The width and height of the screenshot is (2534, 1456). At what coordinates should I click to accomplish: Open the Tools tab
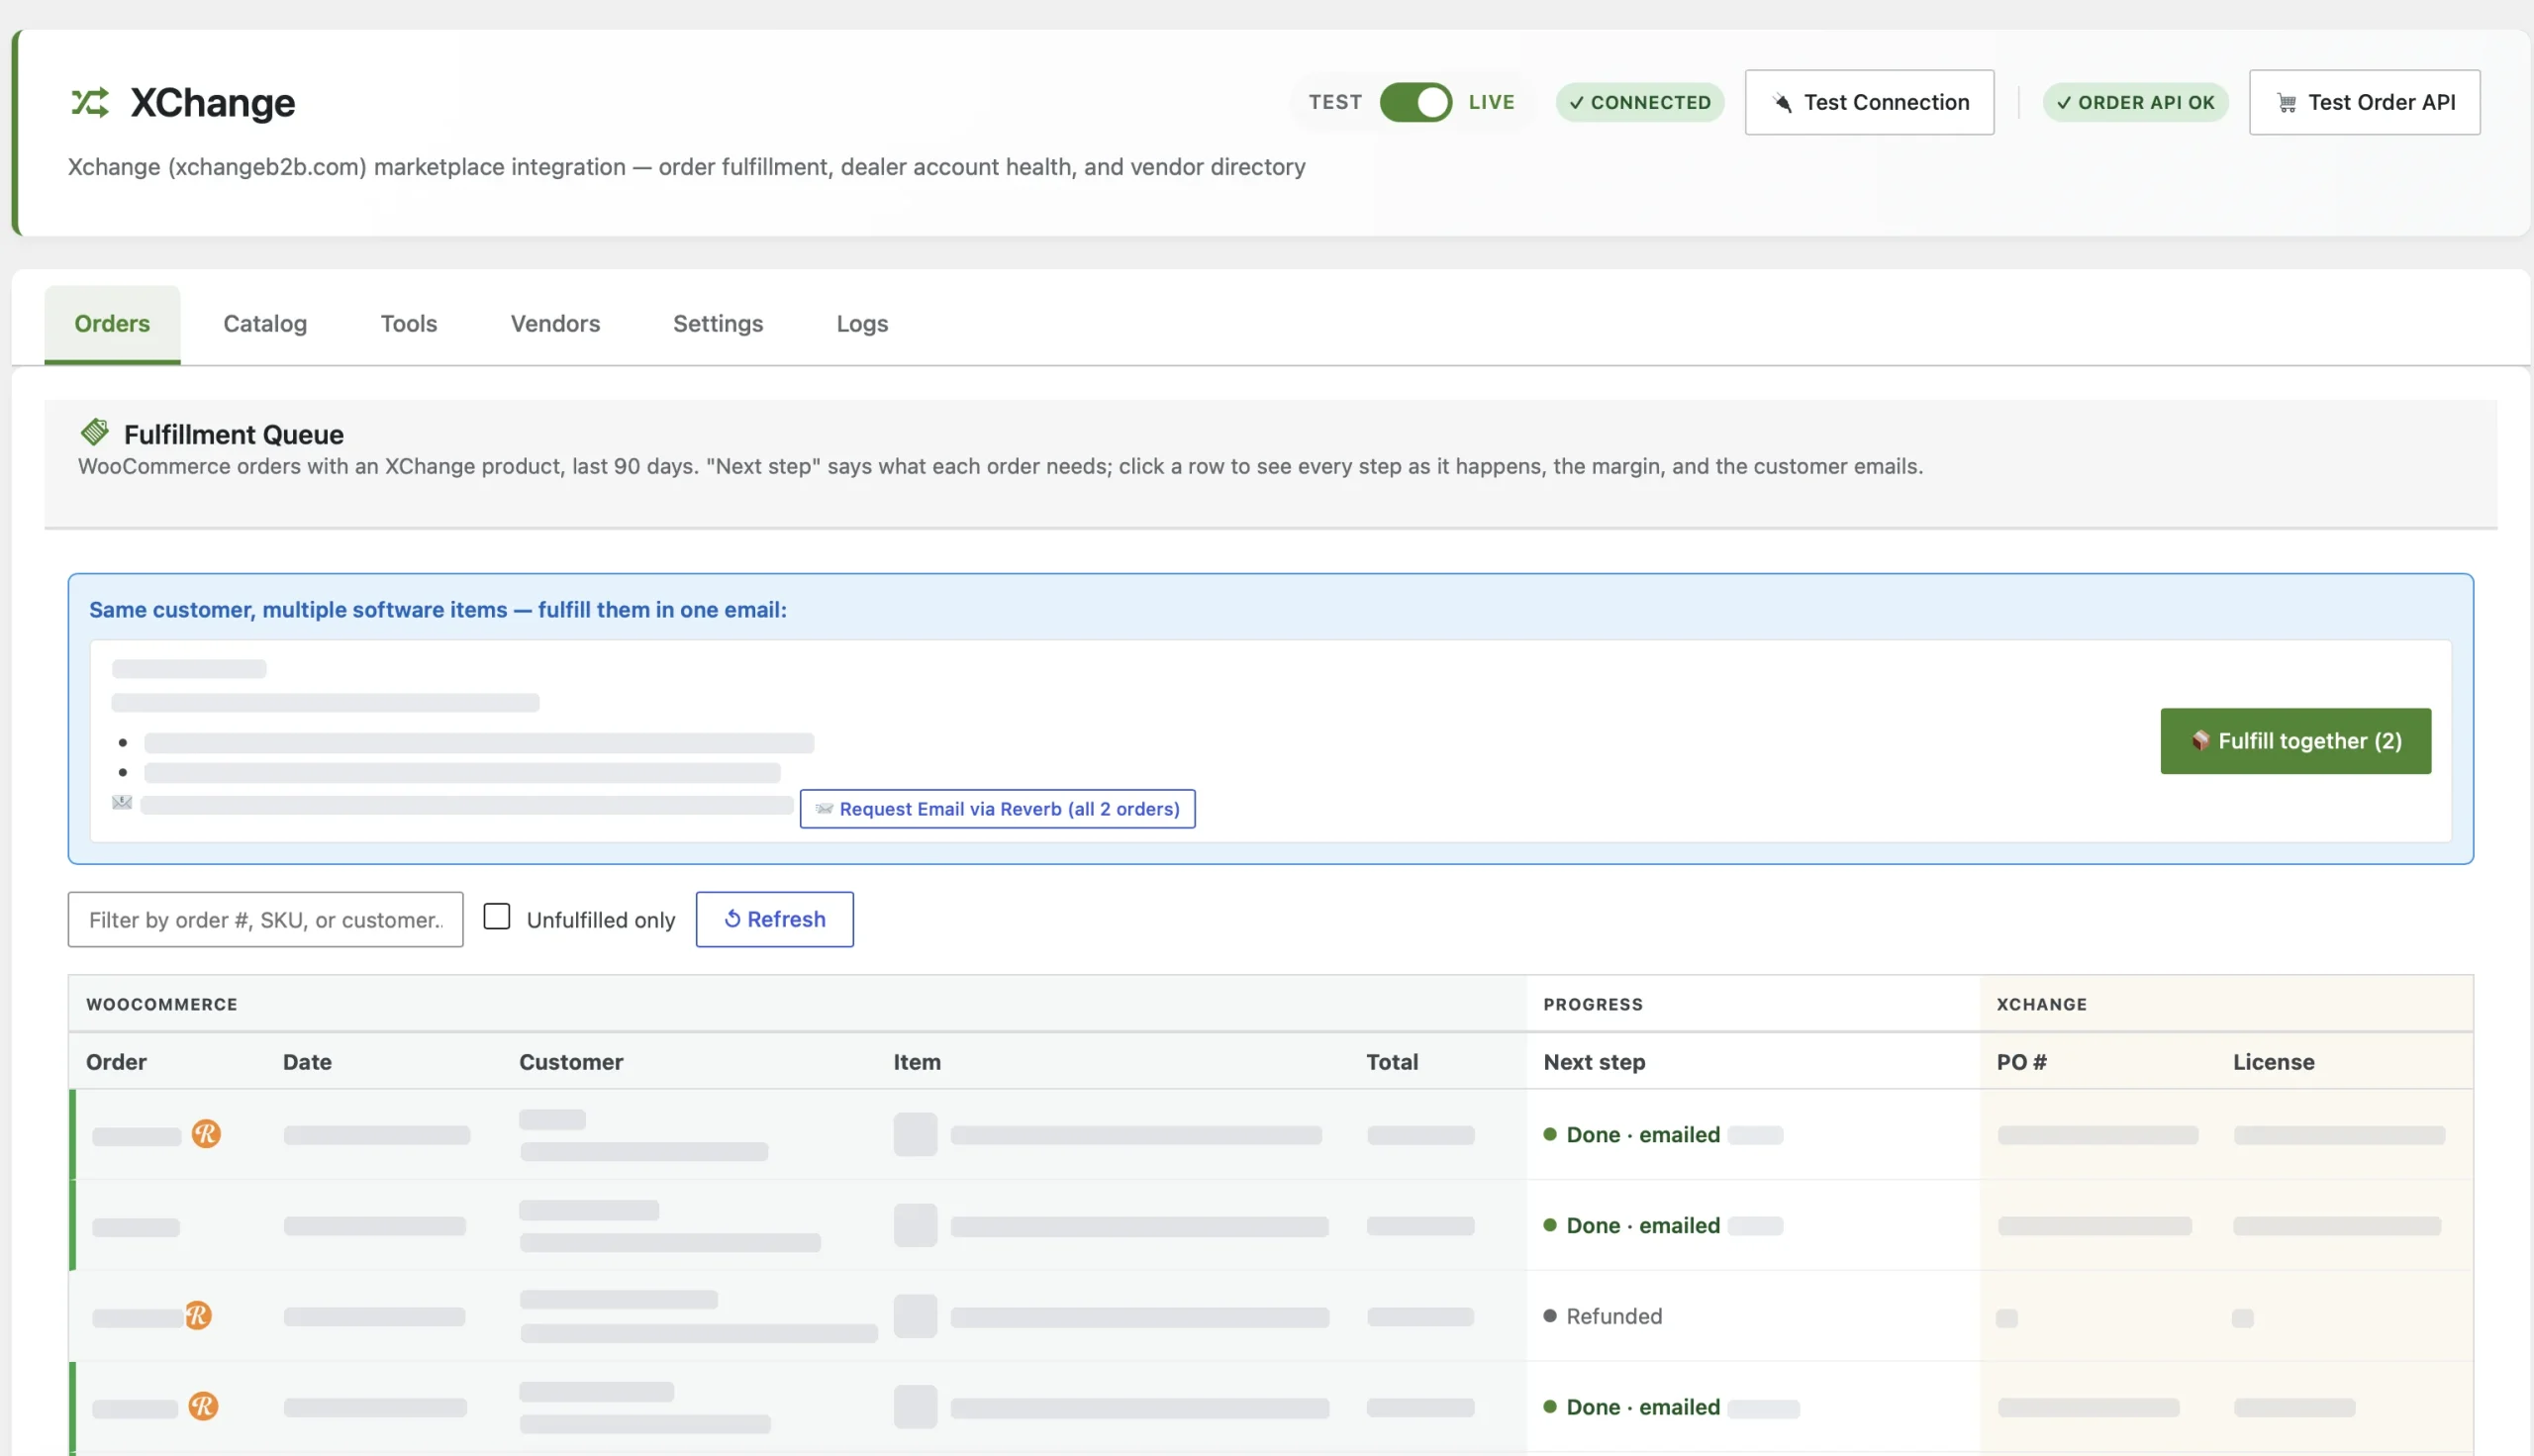coord(409,324)
